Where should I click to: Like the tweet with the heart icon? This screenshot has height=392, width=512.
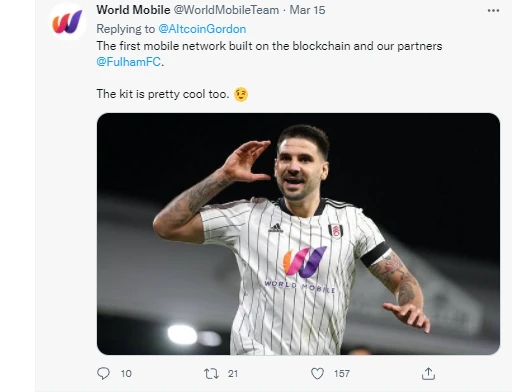tap(317, 374)
